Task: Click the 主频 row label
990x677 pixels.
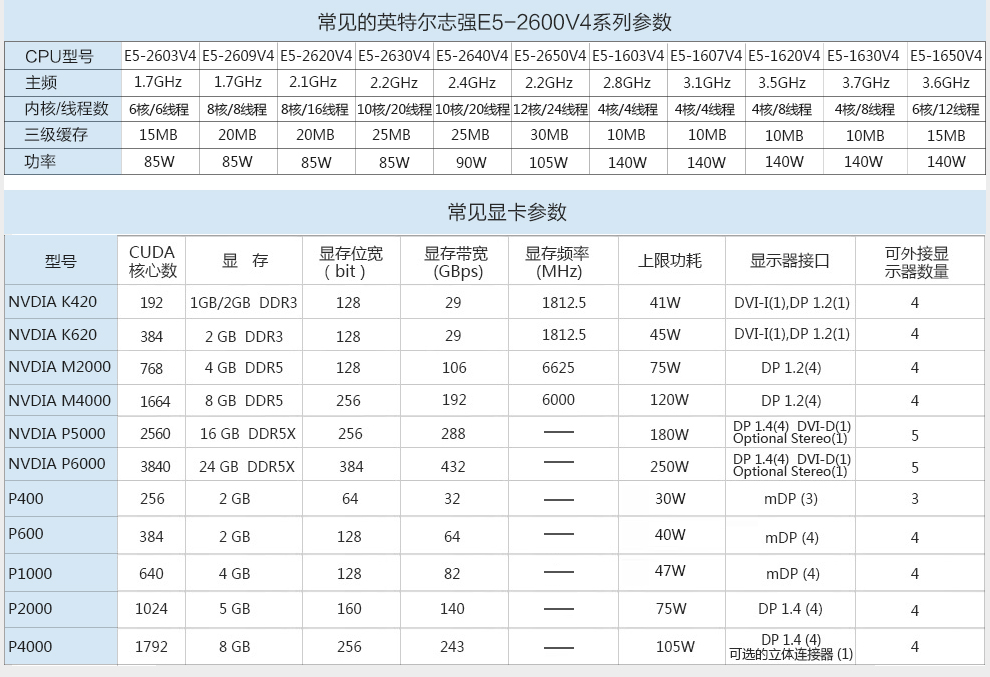Action: [41, 82]
